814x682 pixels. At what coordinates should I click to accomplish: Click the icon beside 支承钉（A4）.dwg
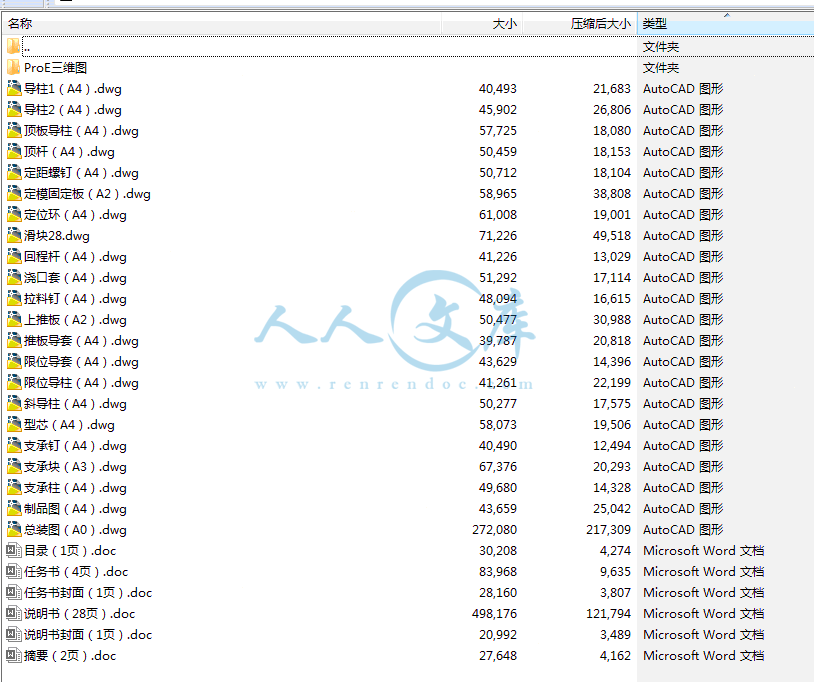click(14, 446)
